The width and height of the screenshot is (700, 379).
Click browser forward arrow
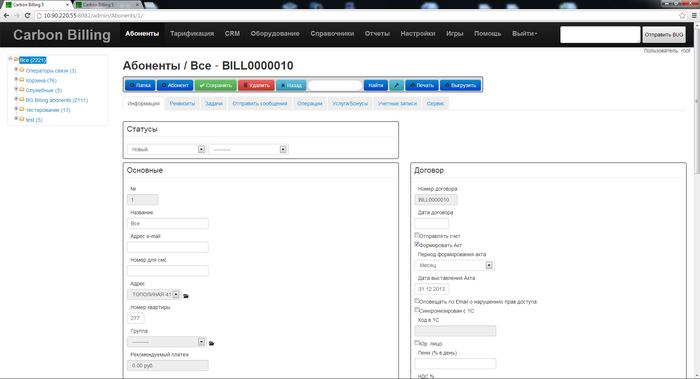[17, 16]
